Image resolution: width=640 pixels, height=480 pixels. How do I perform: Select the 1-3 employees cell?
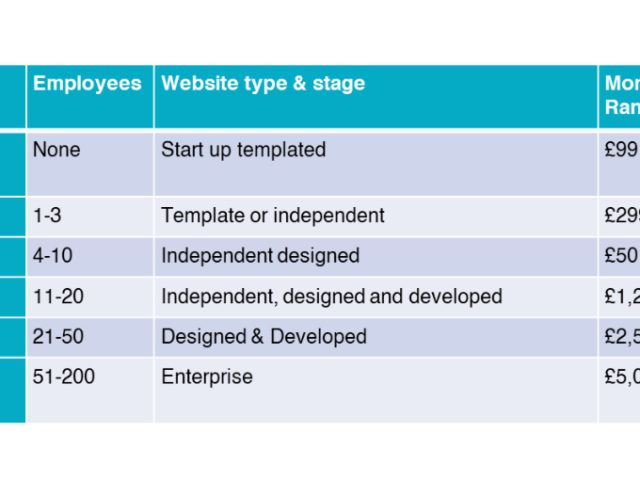tap(51, 215)
